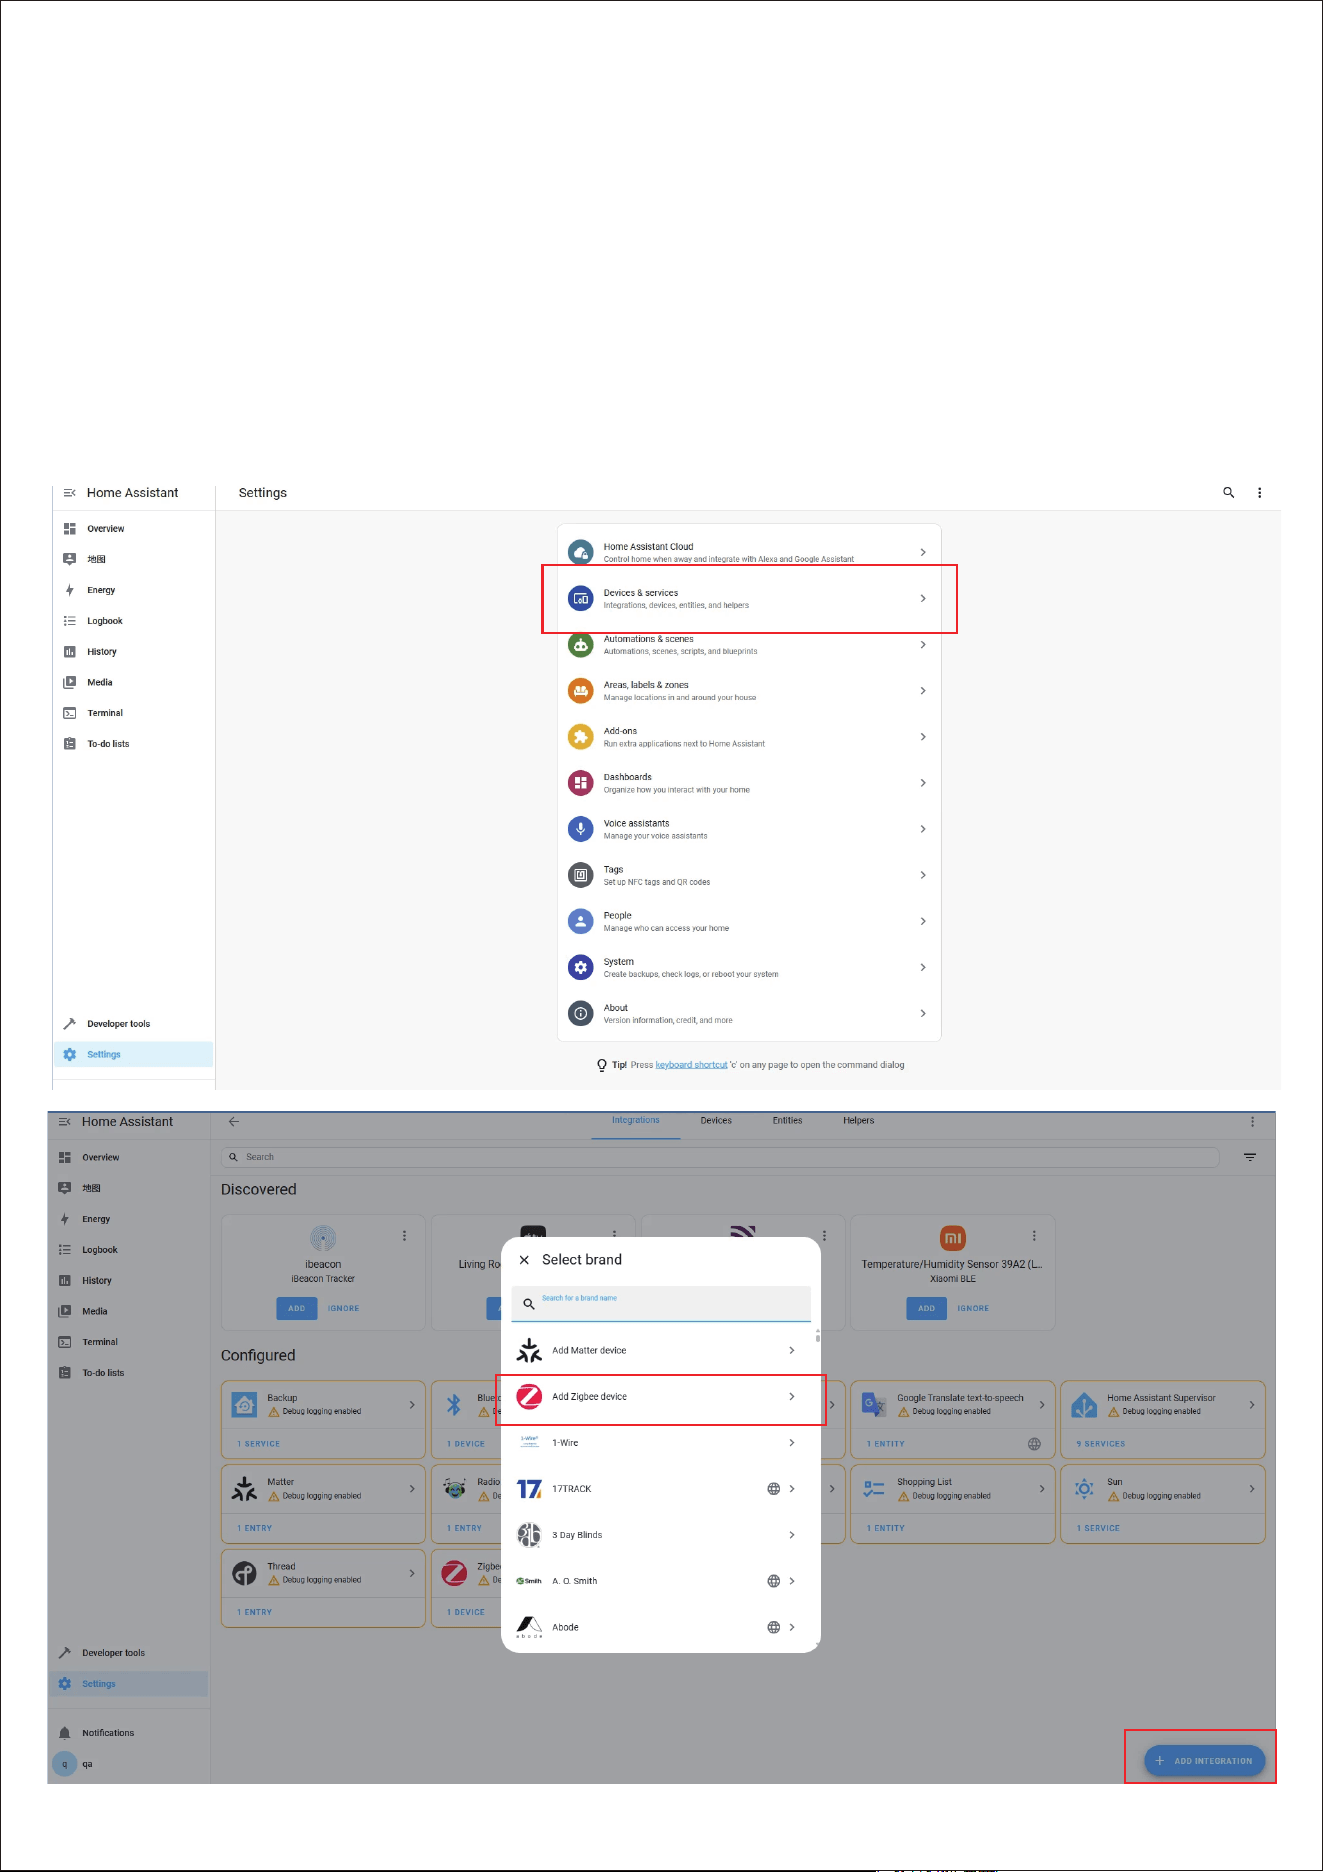Expand 1-Wire brand entry
This screenshot has height=1872, width=1324.
click(x=661, y=1443)
